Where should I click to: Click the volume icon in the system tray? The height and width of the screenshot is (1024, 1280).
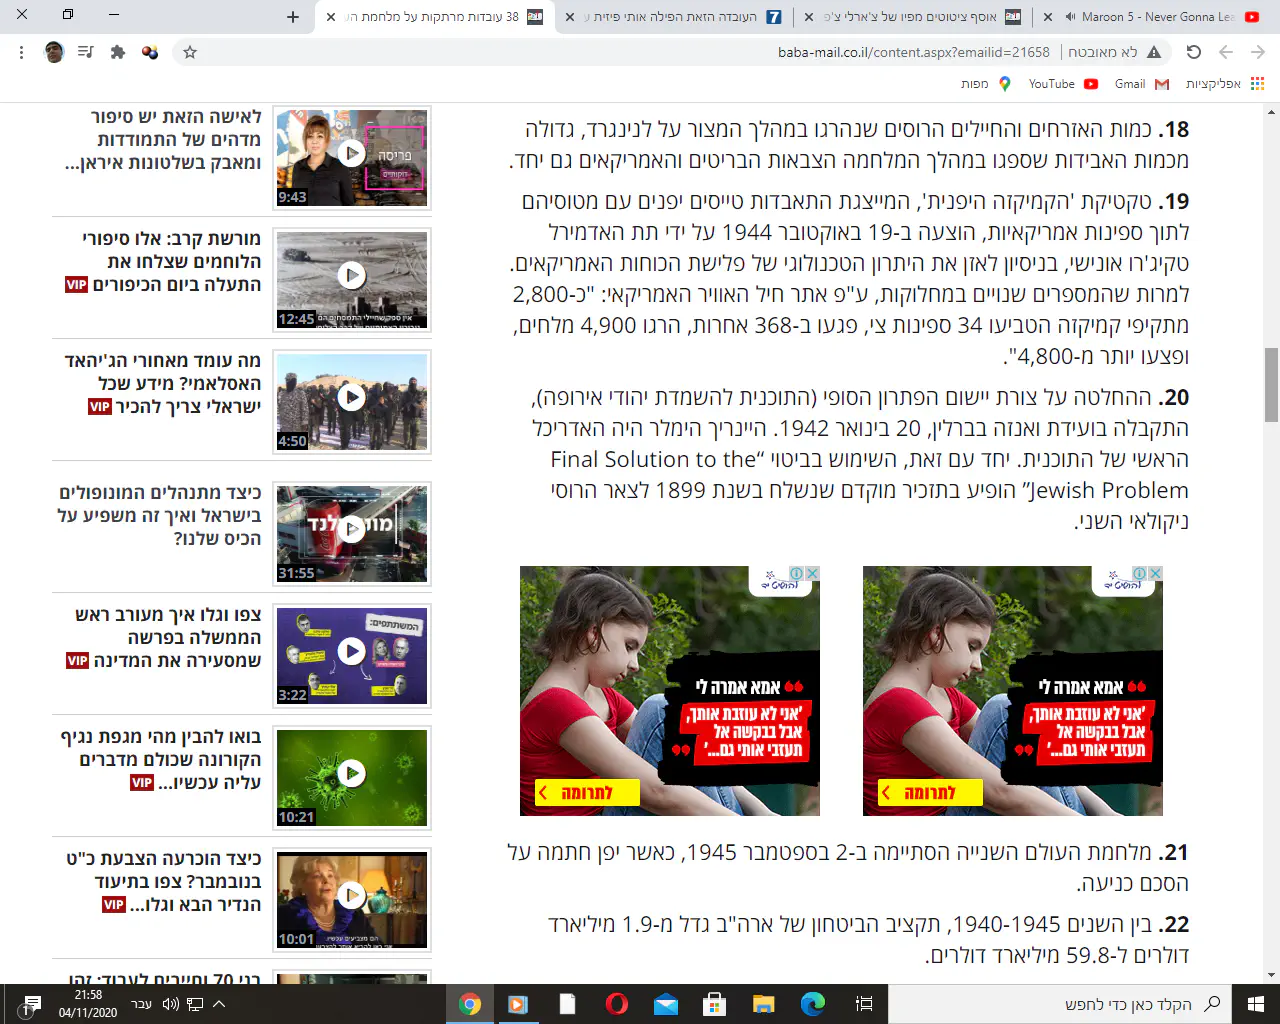[x=170, y=1004]
